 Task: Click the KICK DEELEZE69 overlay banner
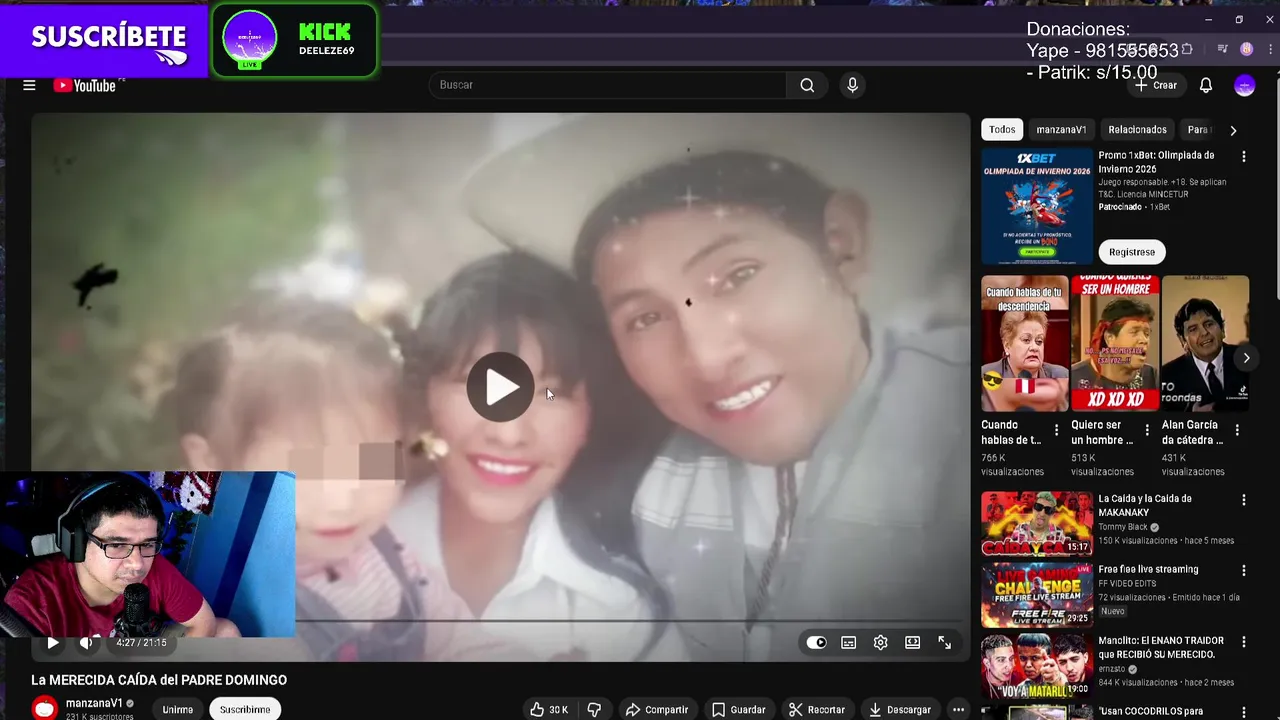point(294,41)
